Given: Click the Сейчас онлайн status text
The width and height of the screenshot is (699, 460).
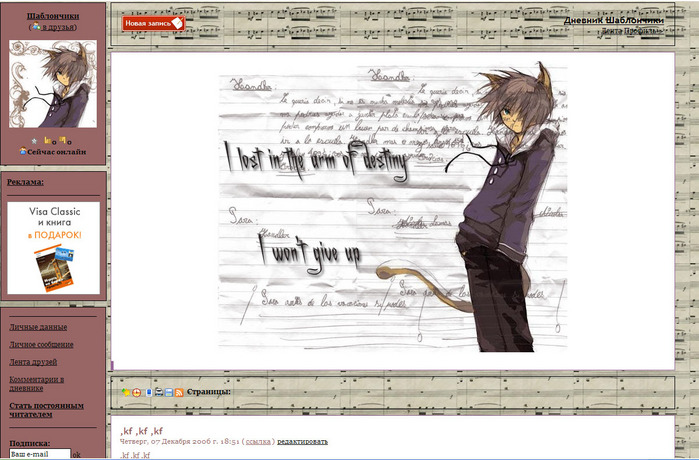Looking at the screenshot, I should [57, 152].
